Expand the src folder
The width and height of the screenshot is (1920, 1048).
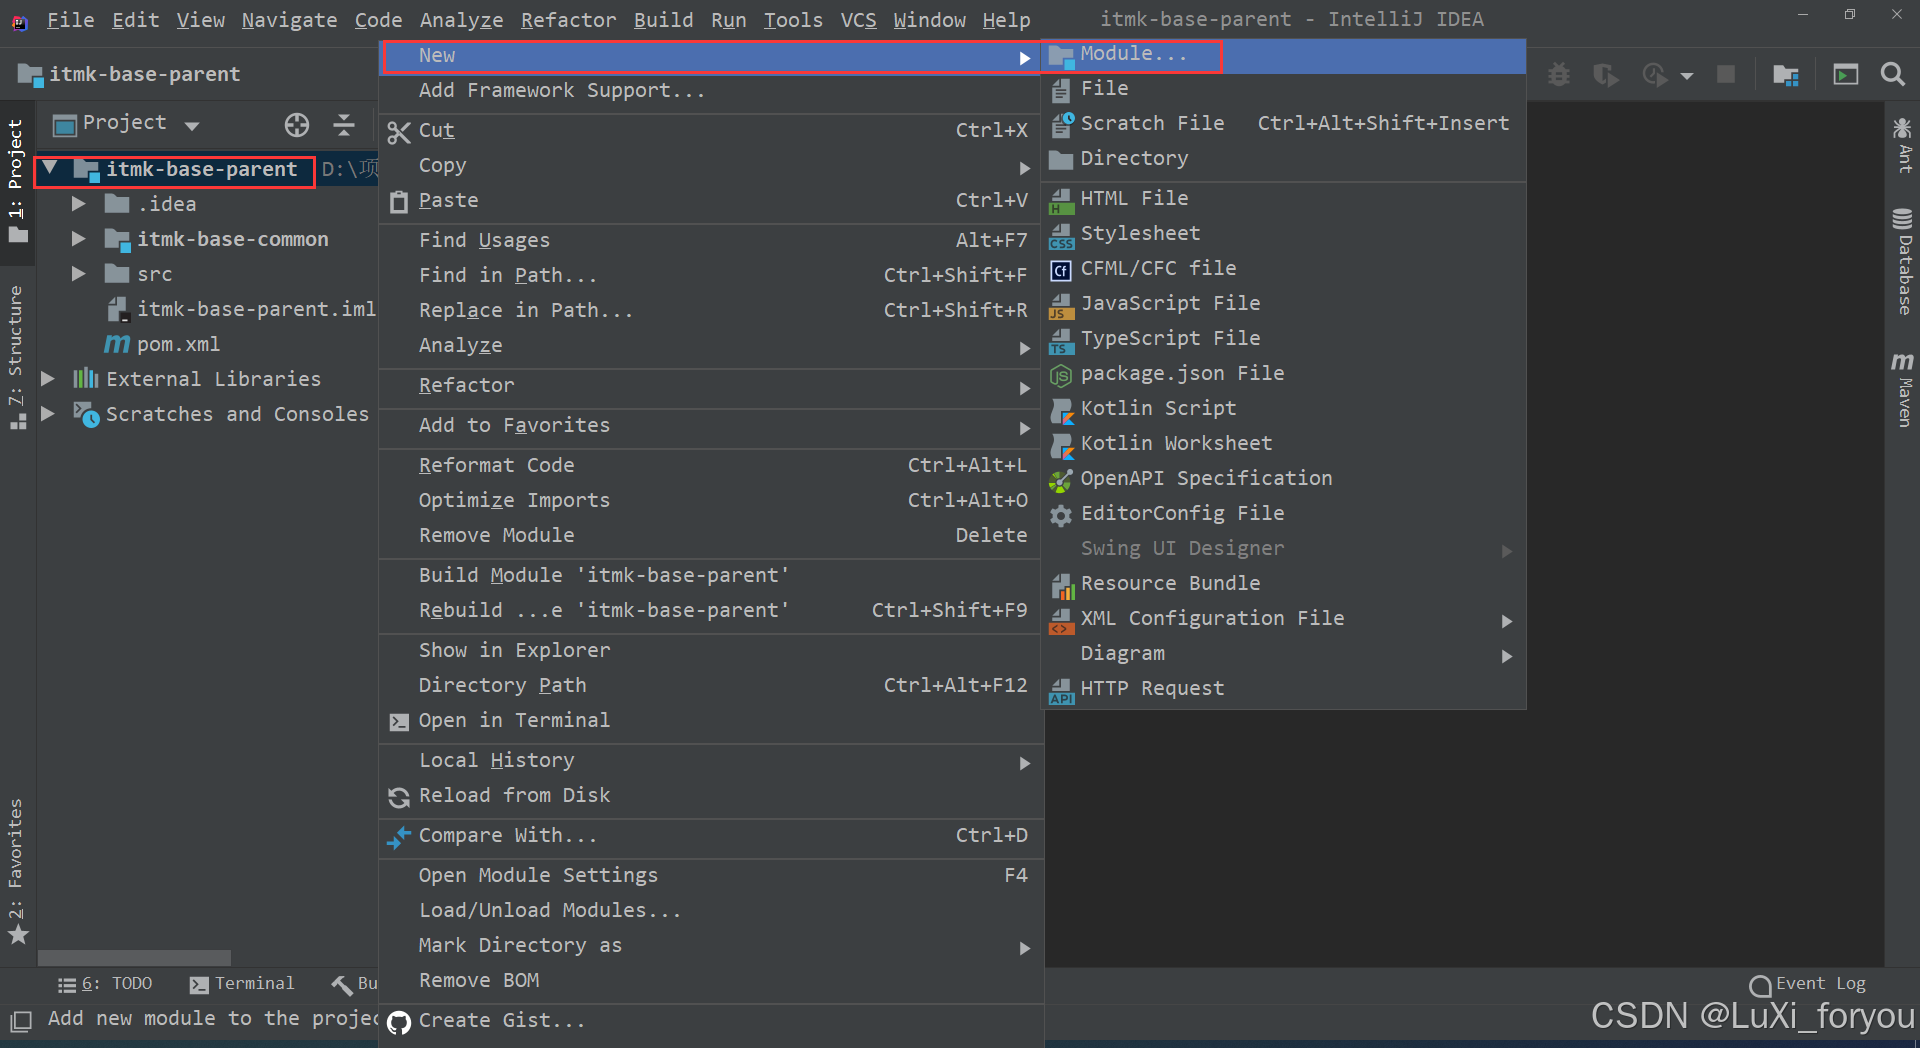click(78, 274)
